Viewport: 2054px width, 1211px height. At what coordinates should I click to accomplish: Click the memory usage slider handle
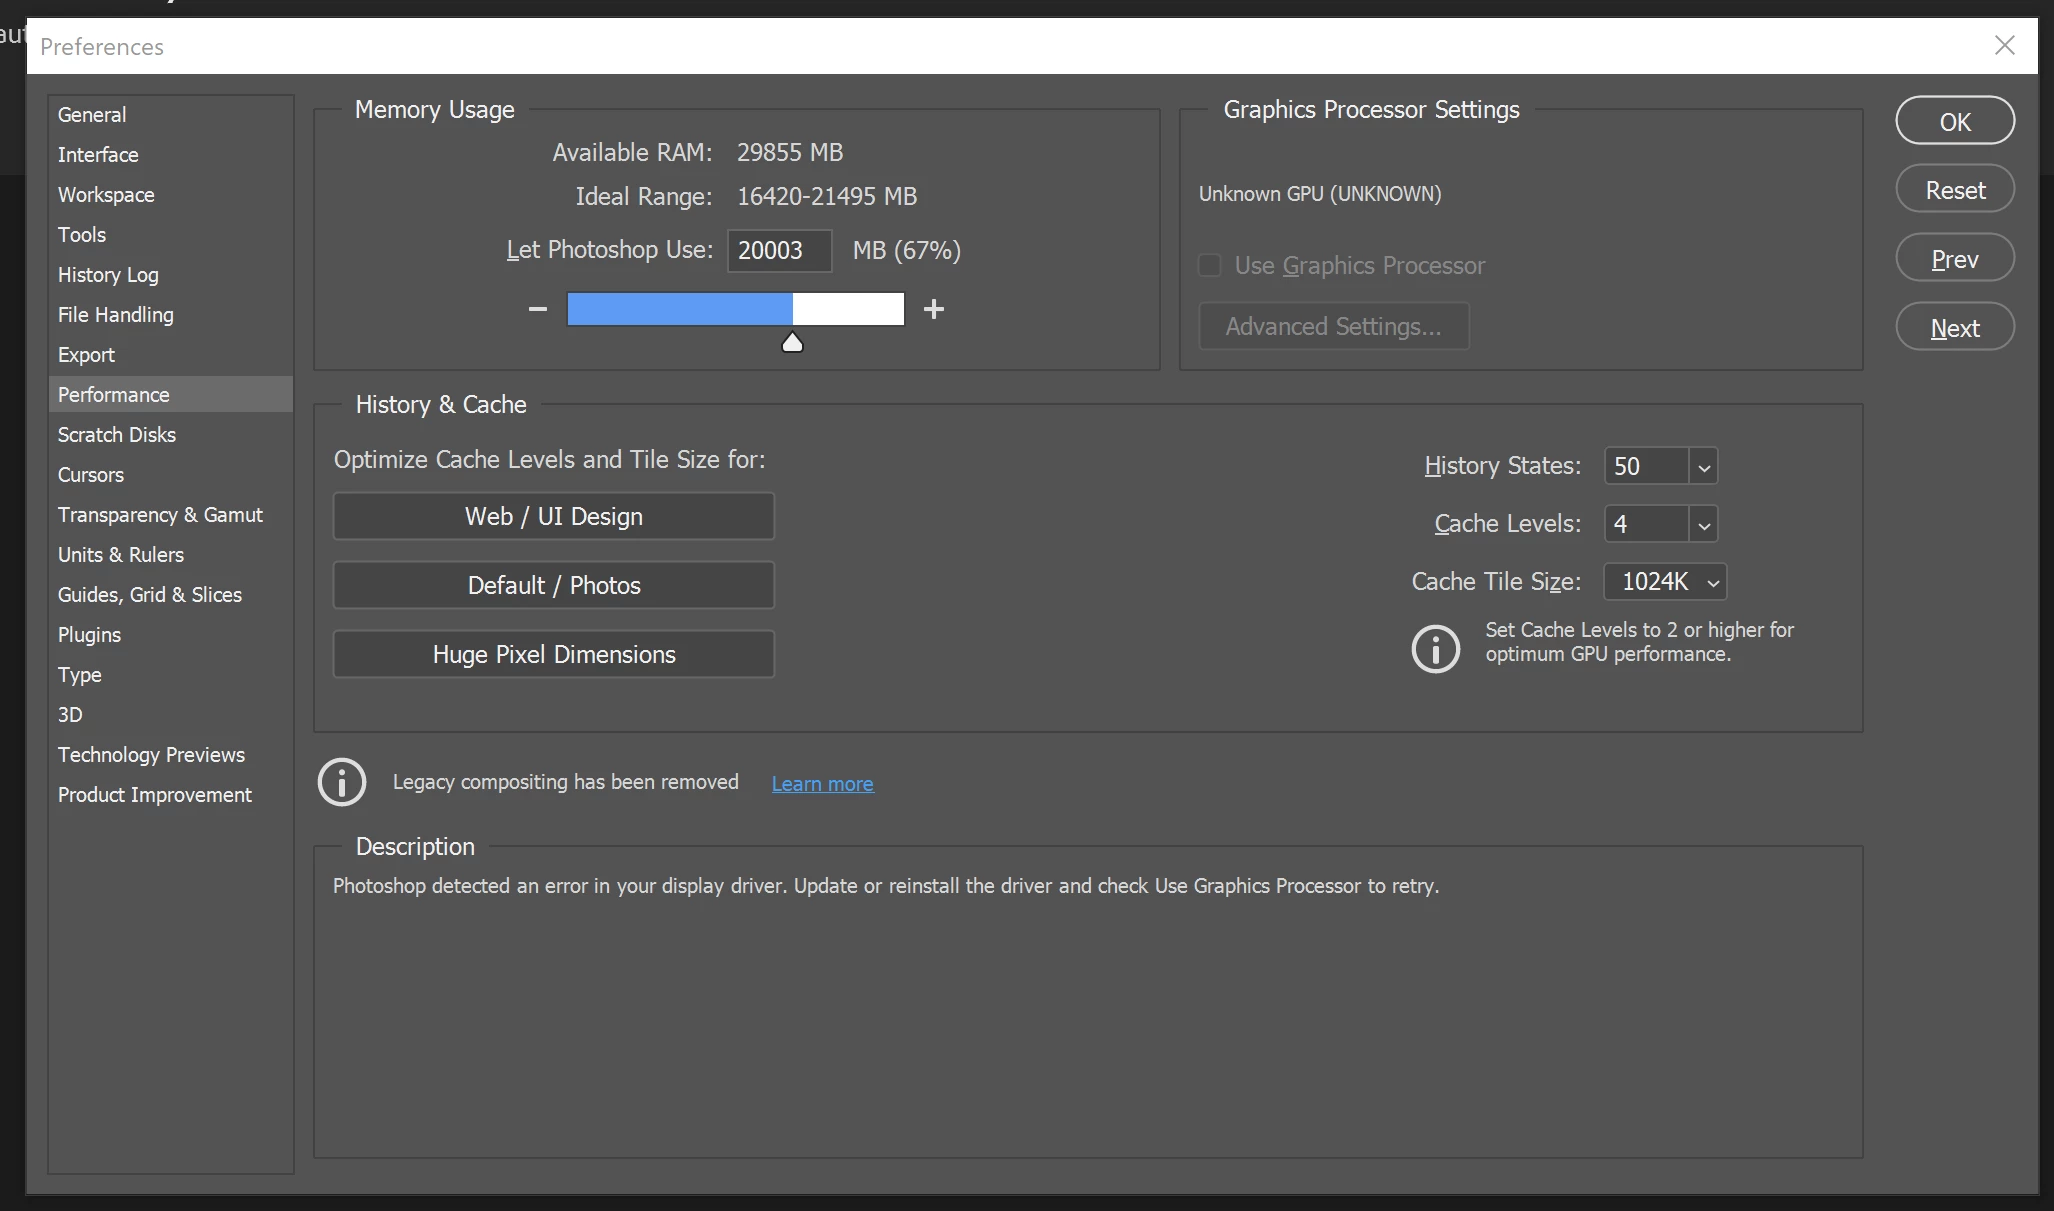(792, 343)
